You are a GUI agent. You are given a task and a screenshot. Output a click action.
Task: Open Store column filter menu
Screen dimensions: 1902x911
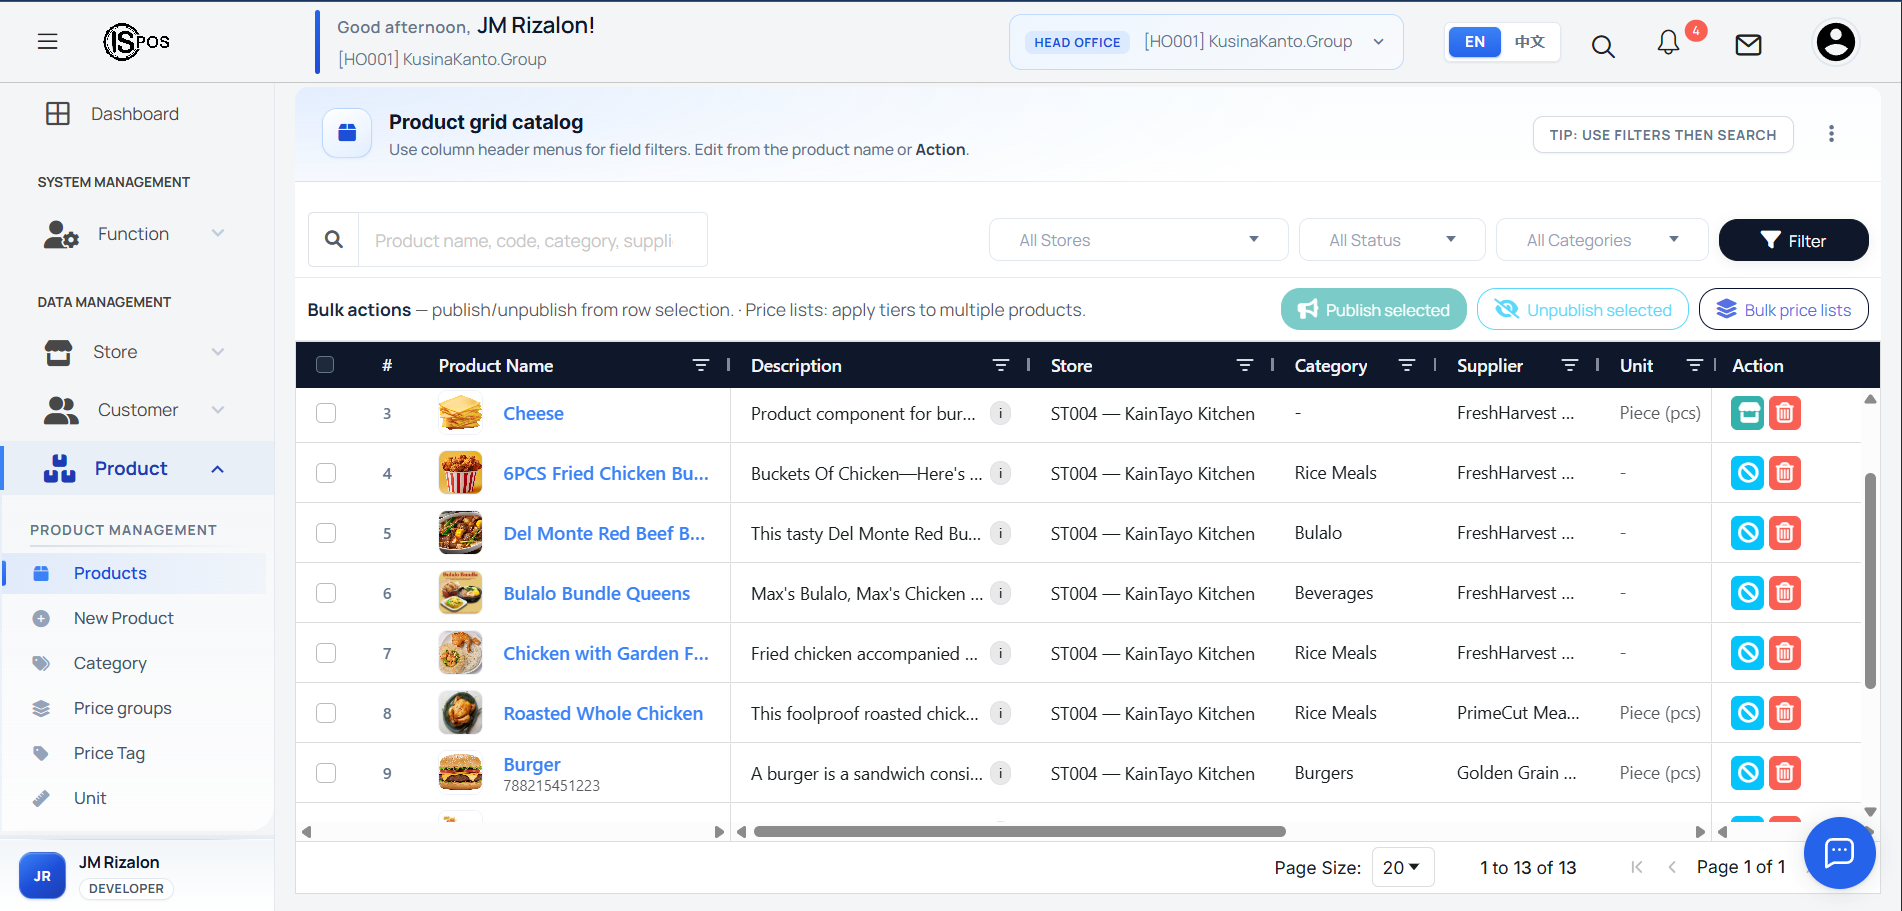(1244, 365)
